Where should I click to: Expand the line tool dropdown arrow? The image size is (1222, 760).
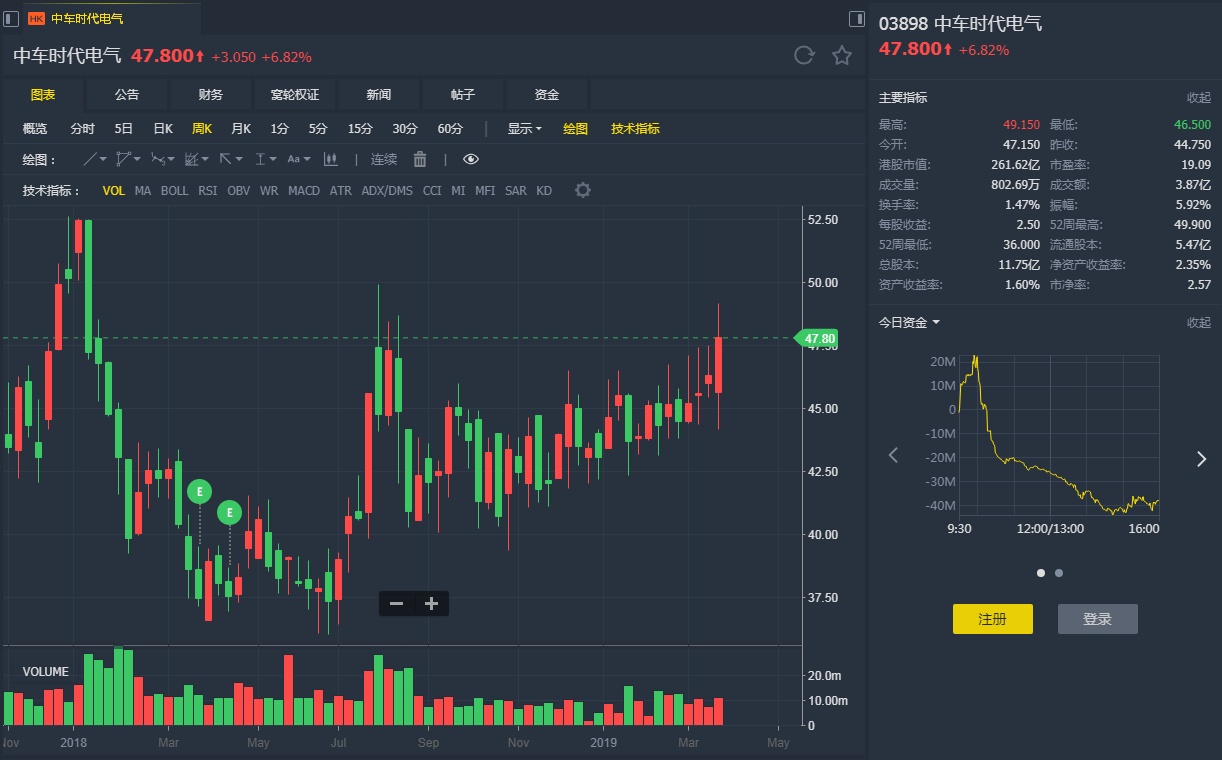tap(103, 159)
